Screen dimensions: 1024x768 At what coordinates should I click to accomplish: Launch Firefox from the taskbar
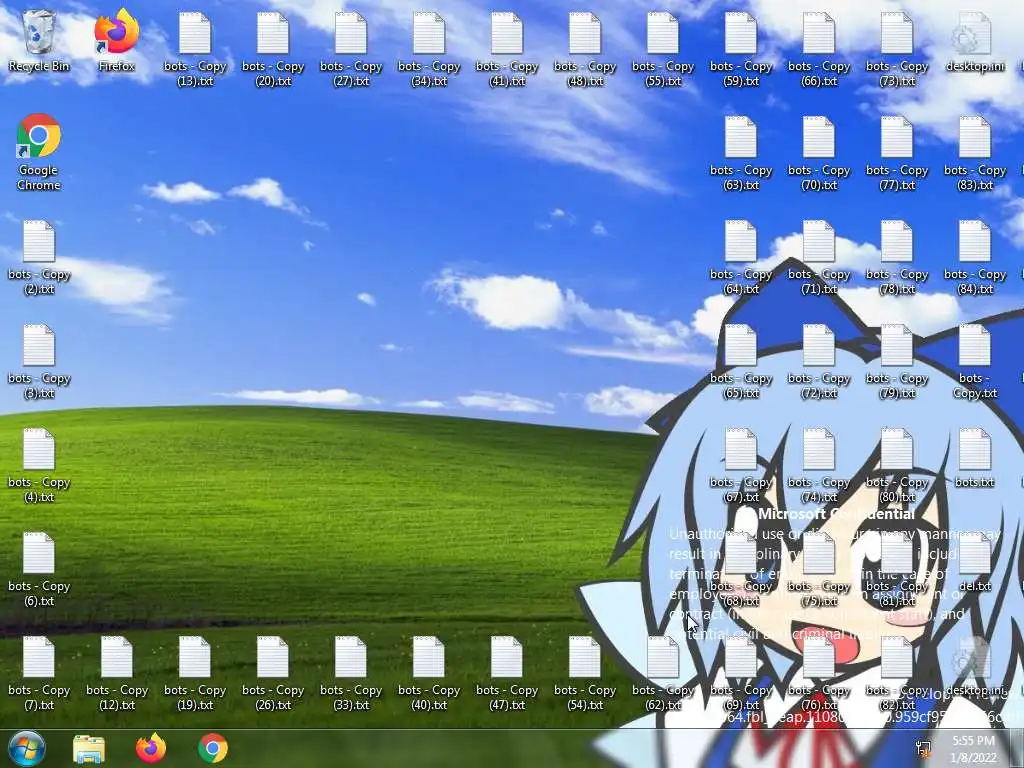151,748
